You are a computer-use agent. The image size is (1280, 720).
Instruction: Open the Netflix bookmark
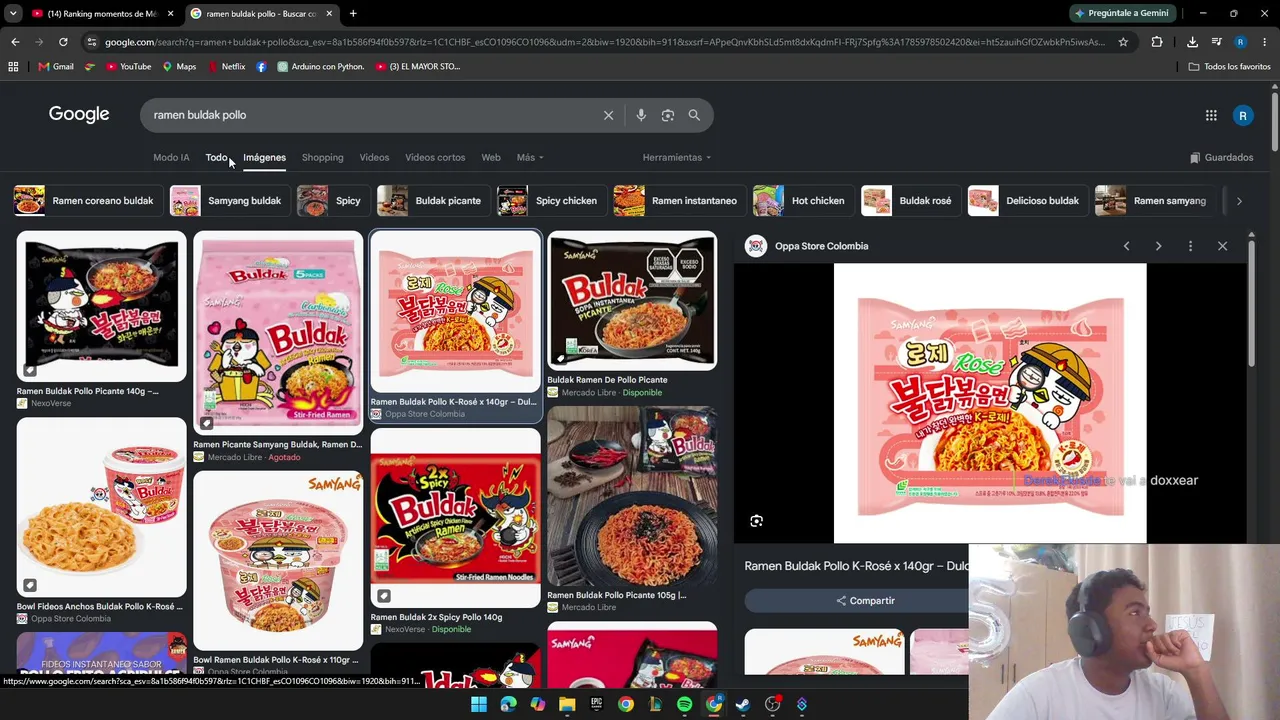(226, 67)
